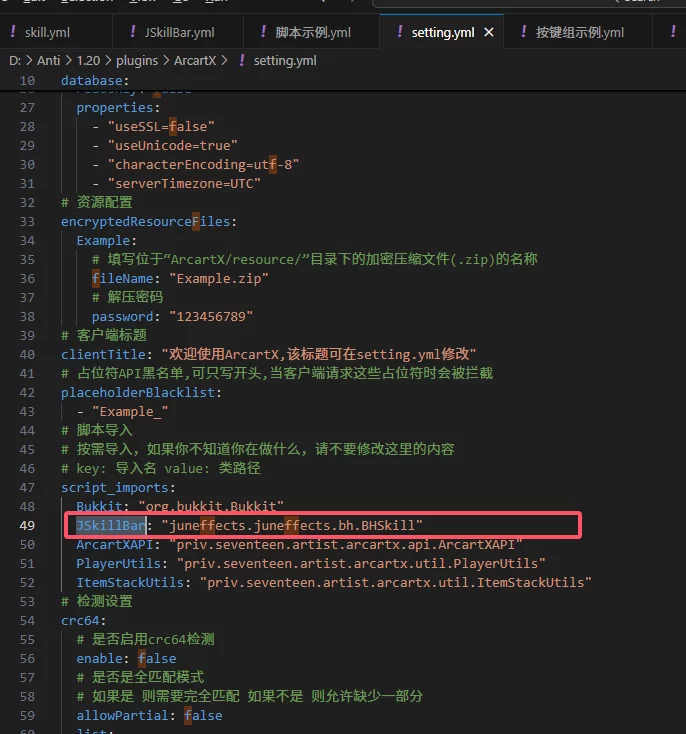Click the "Example.zip" value
This screenshot has height=734, width=686.
[219, 279]
